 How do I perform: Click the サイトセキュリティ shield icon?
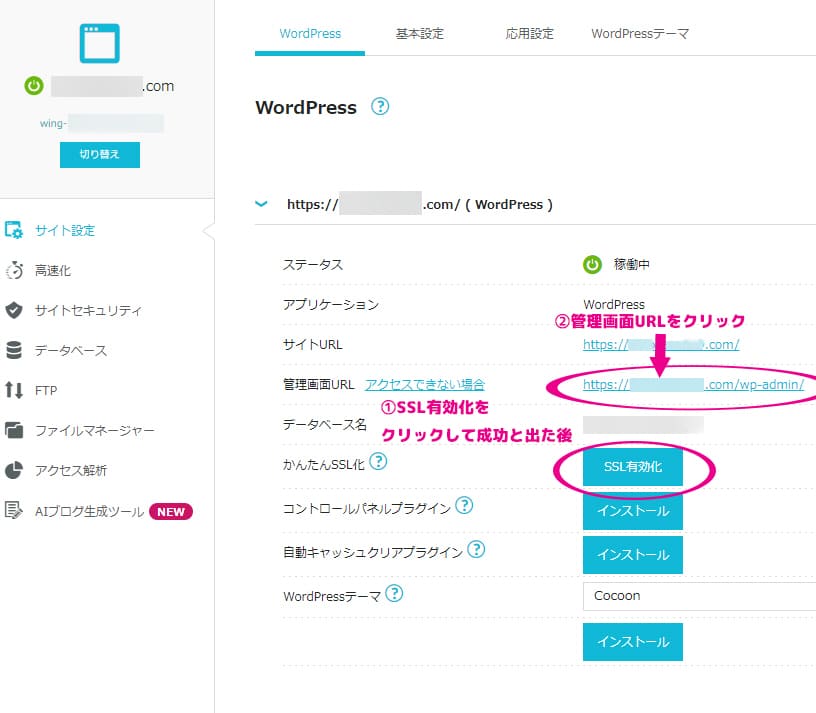(14, 310)
